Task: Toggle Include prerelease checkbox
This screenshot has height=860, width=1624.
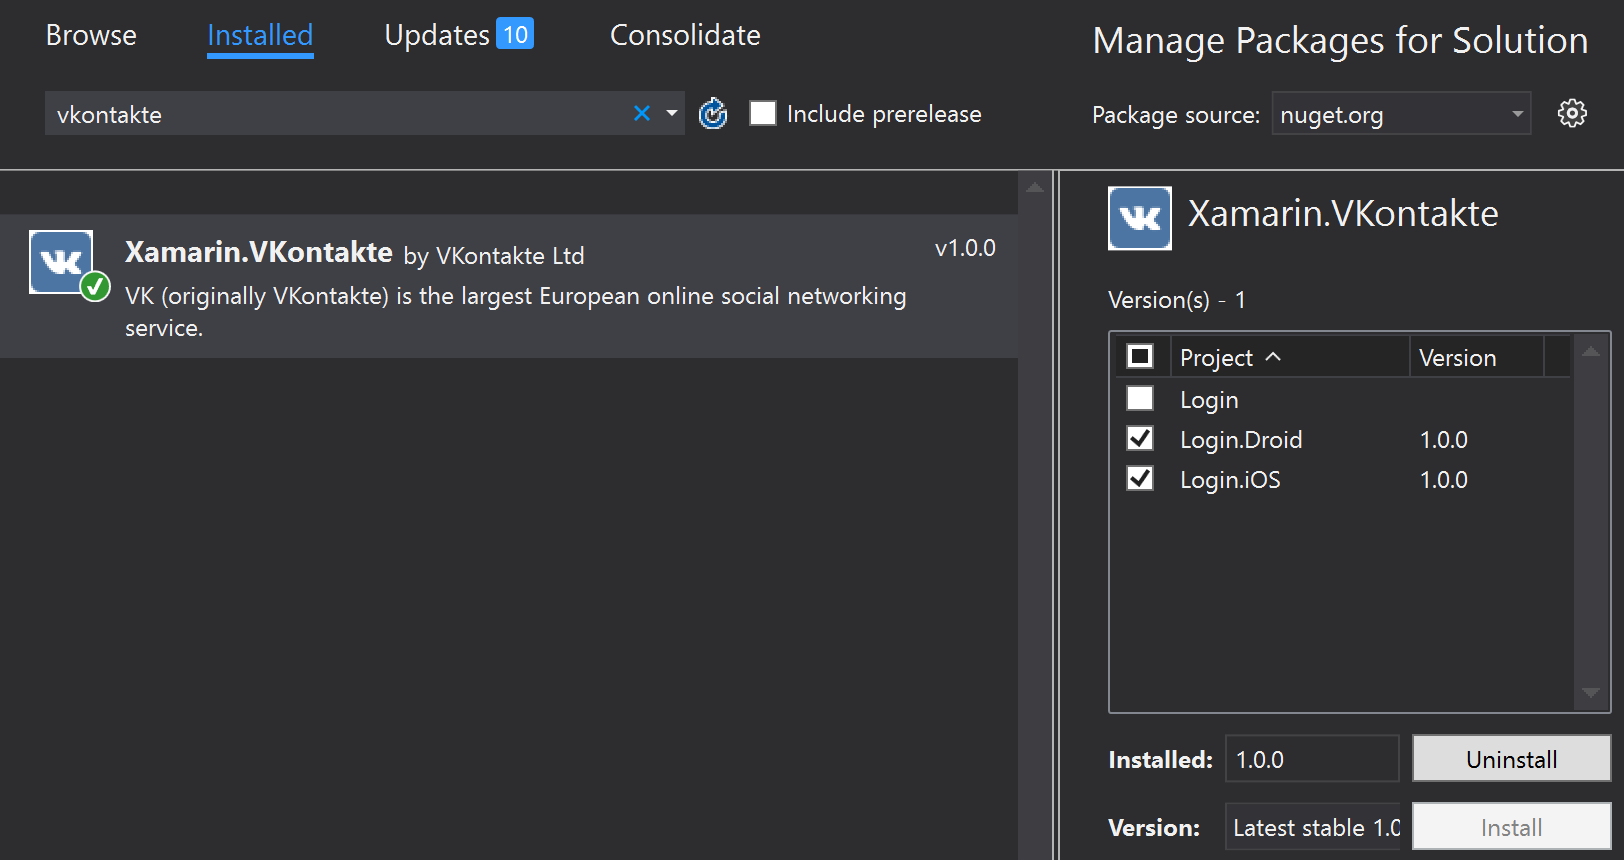Action: coord(763,113)
